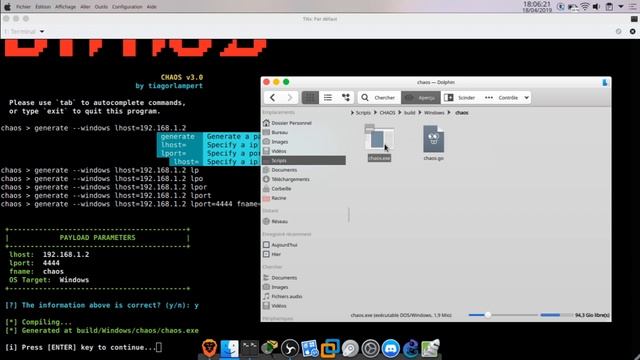Open Discord from the dock
640x360 pixels.
(391, 349)
